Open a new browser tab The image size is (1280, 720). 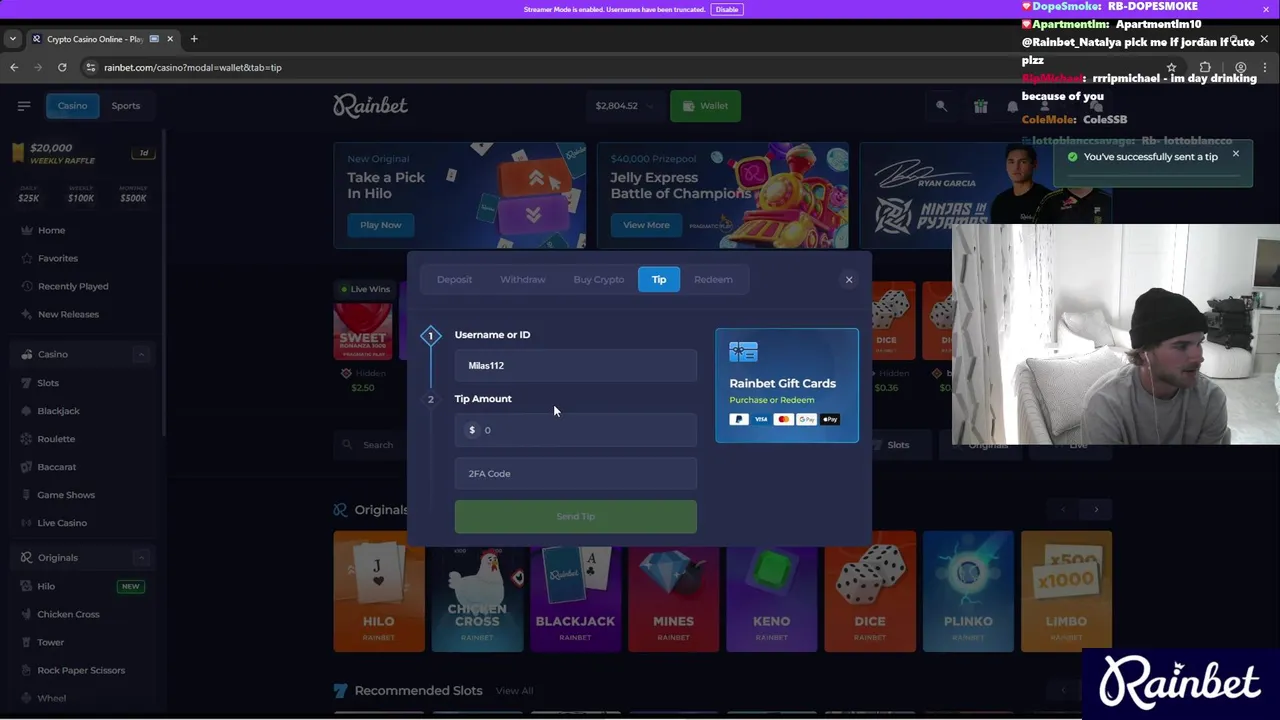tap(194, 39)
